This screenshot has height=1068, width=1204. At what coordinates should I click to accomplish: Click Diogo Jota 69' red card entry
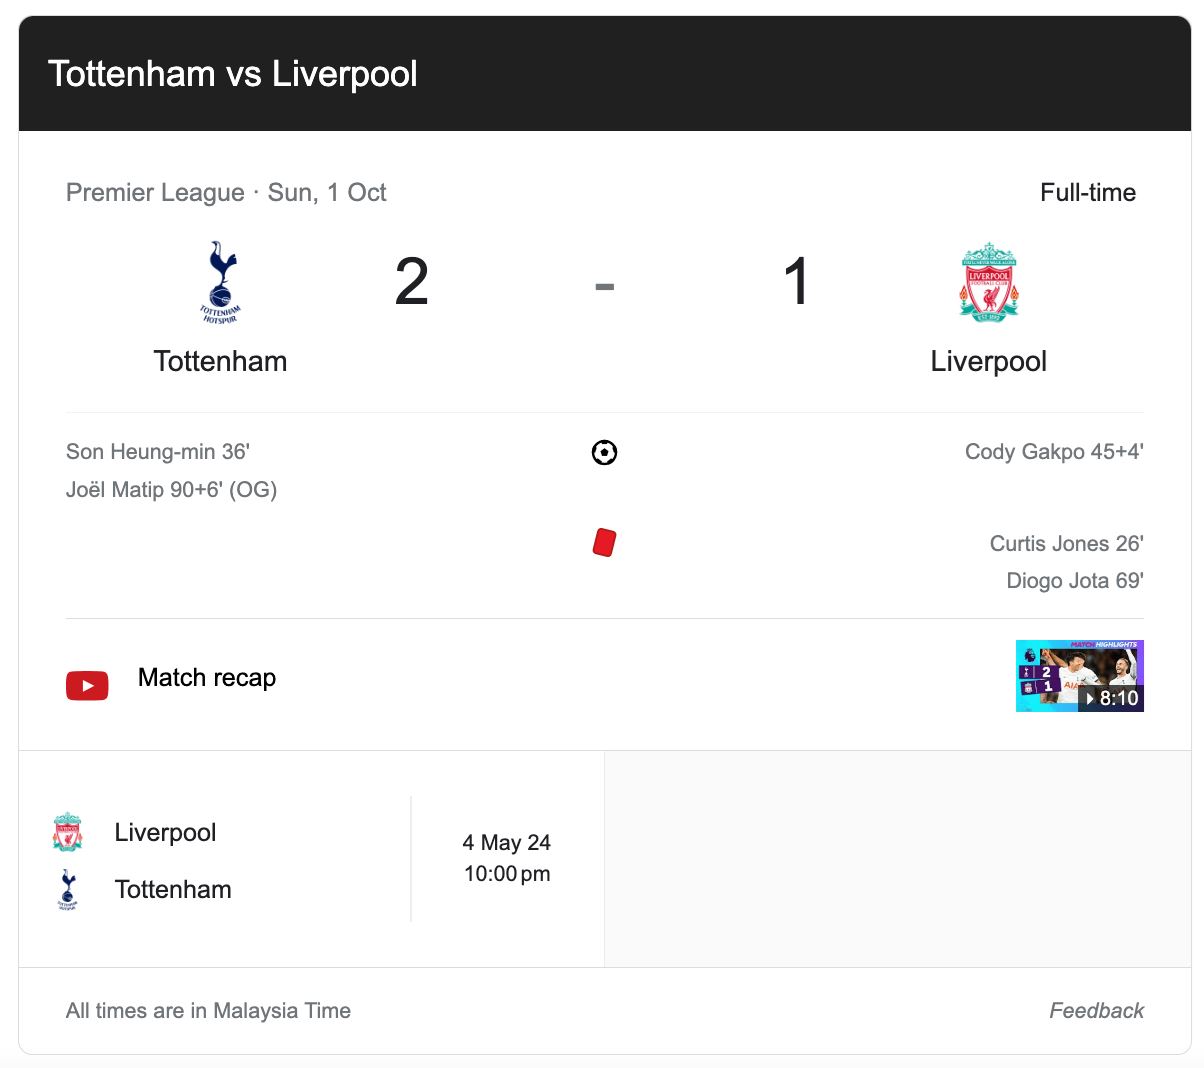(x=1075, y=580)
